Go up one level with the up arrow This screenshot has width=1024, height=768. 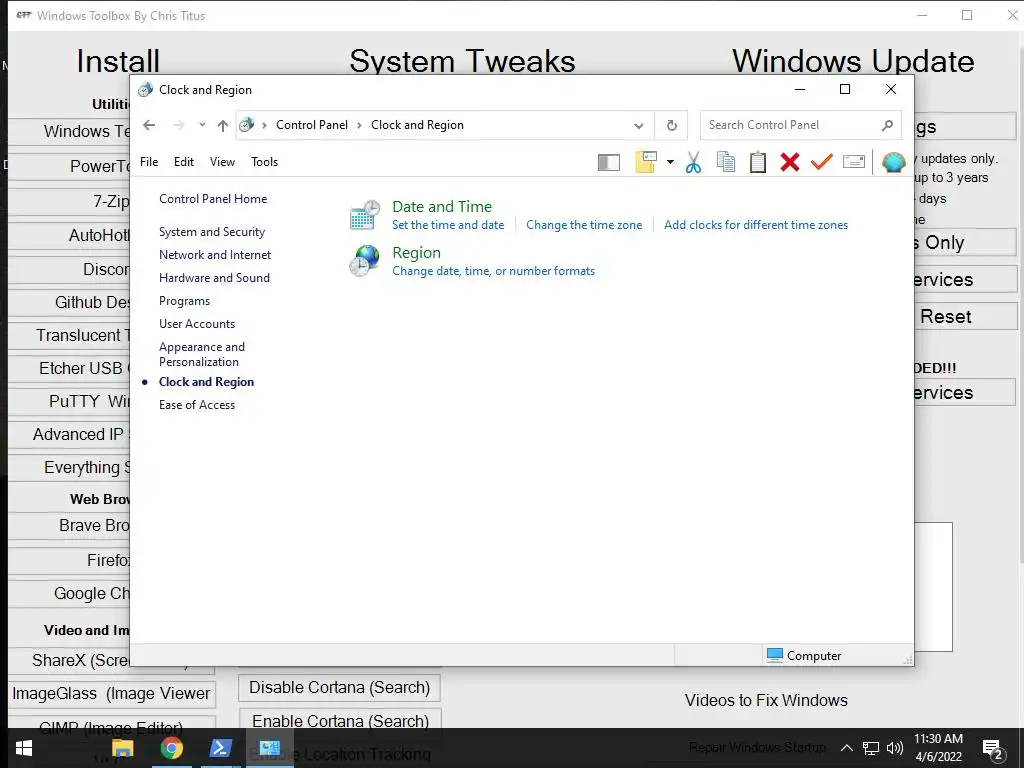click(223, 125)
